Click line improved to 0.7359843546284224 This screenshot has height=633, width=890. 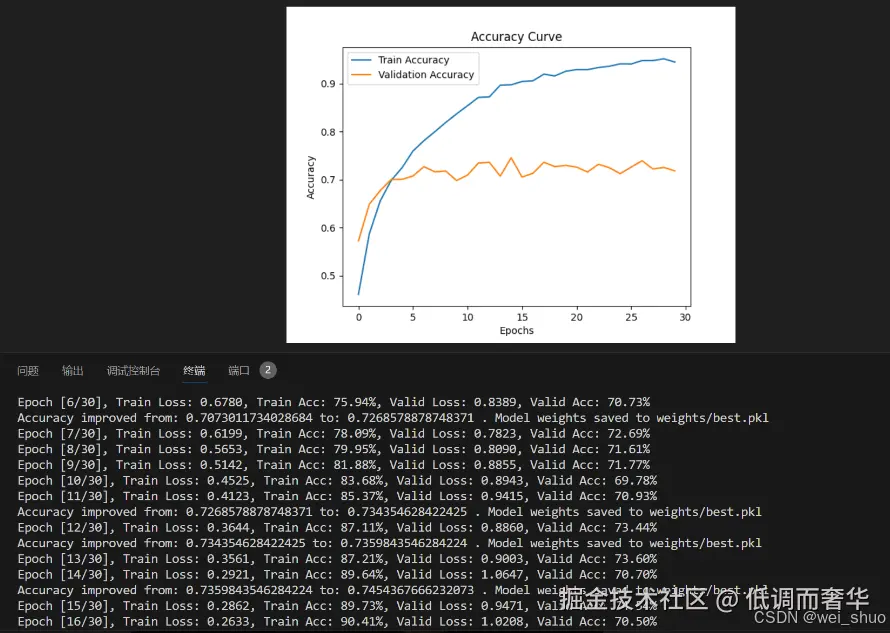click(389, 543)
